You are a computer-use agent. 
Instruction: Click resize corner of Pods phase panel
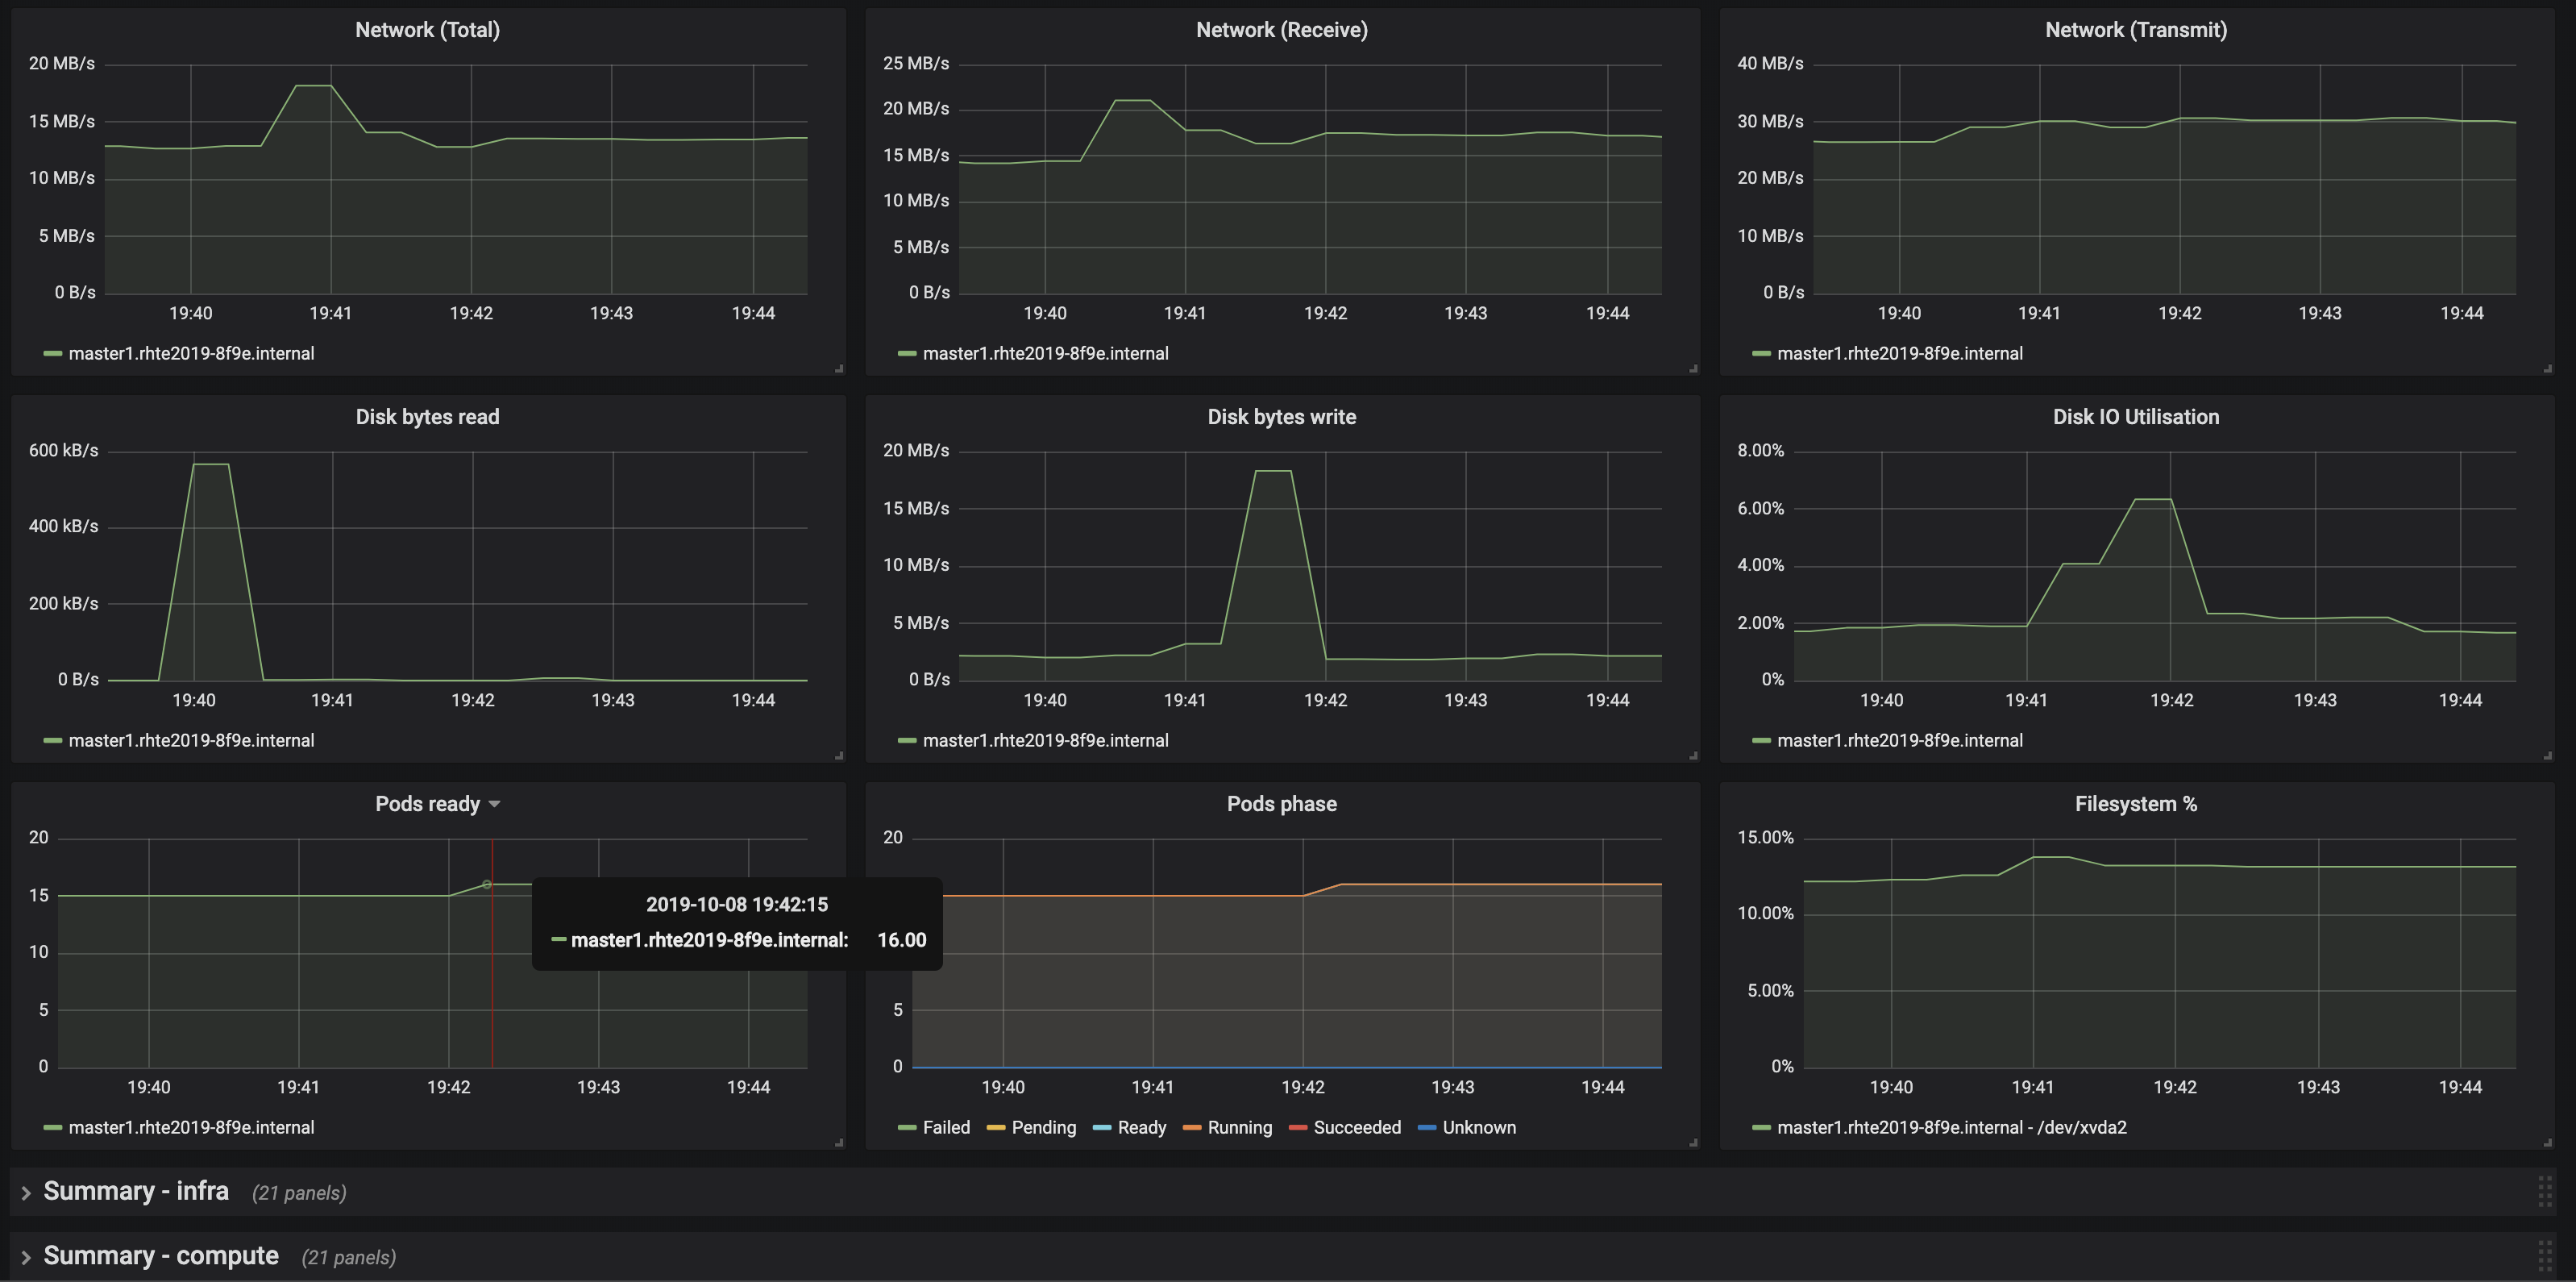[x=1693, y=1143]
